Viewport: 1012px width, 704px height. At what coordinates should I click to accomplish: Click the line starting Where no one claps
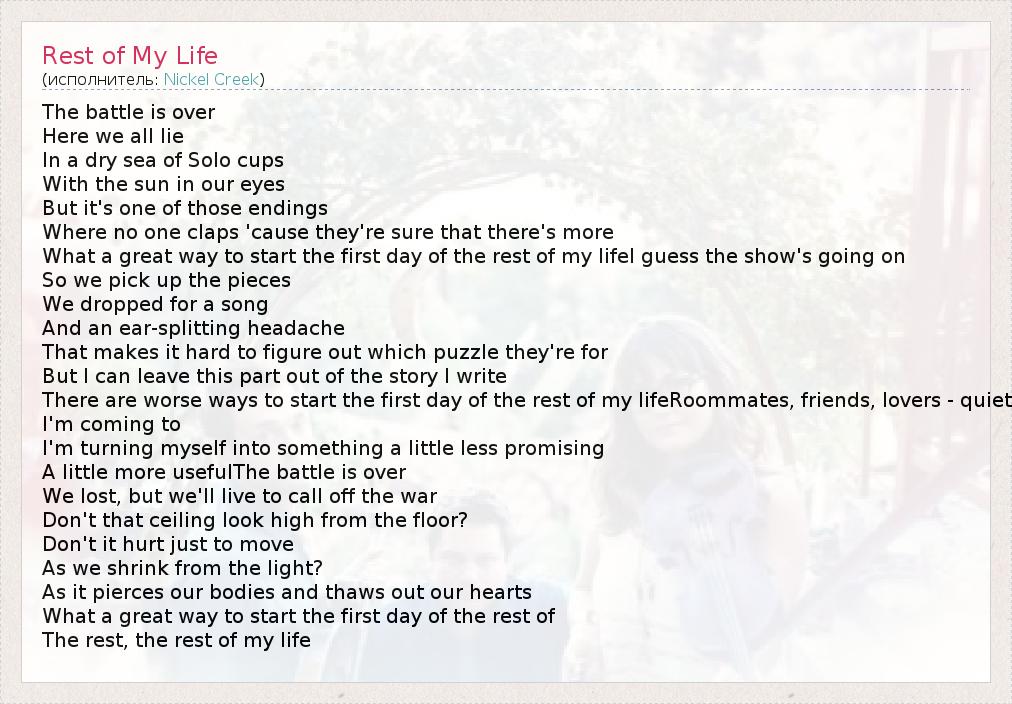(x=328, y=232)
